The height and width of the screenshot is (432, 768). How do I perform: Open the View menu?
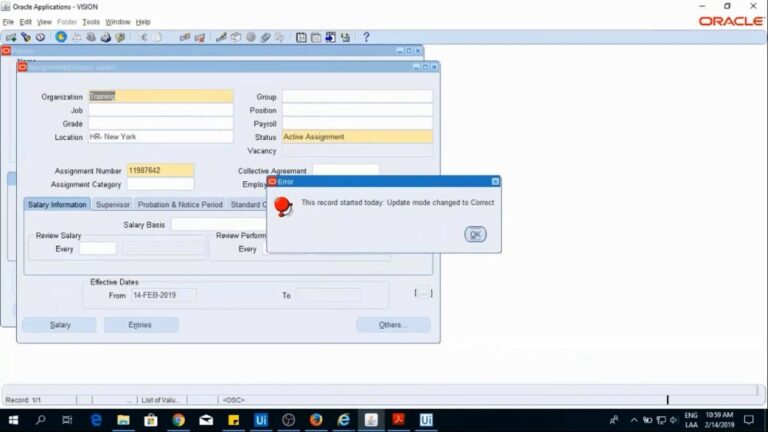[44, 22]
